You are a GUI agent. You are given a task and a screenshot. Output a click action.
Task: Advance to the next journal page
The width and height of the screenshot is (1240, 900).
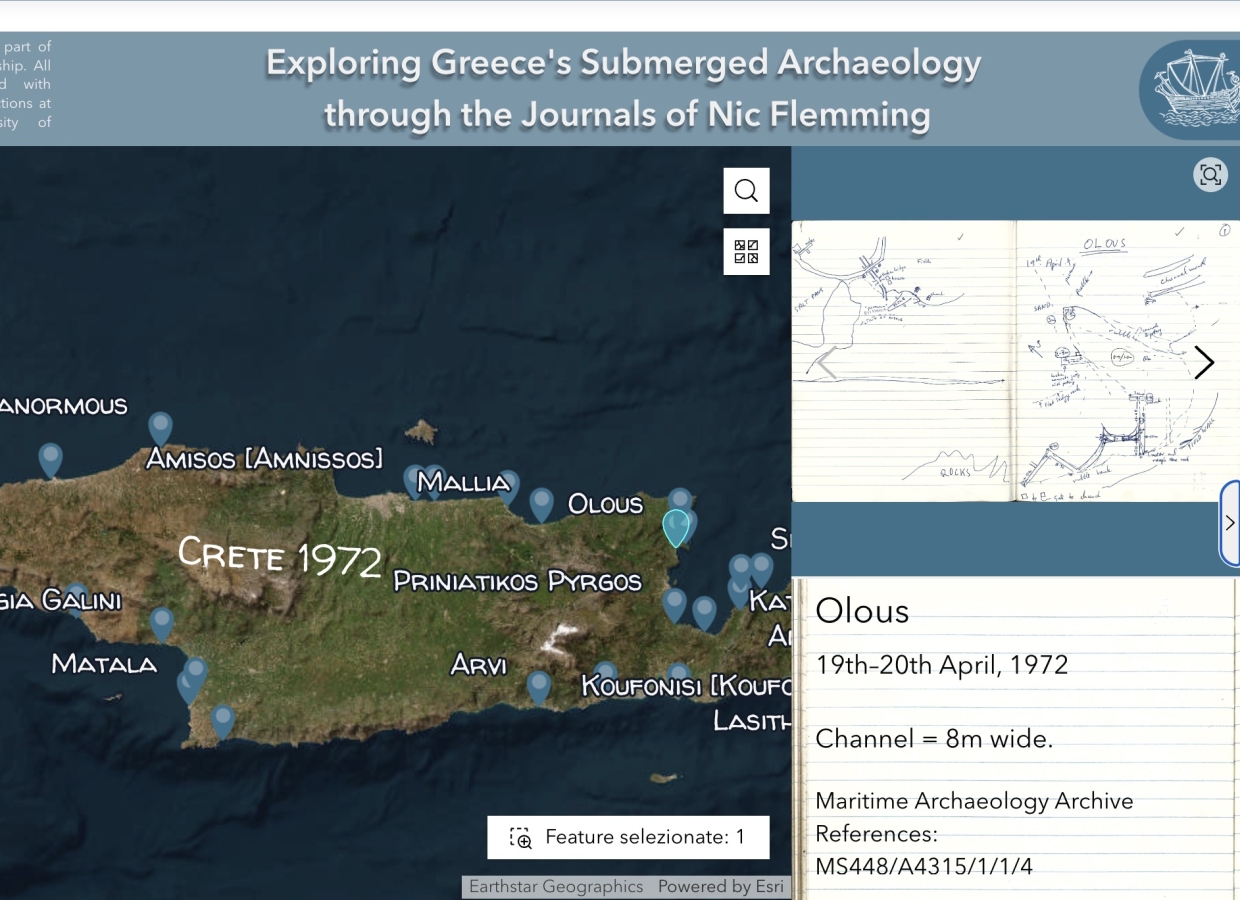pos(1204,362)
